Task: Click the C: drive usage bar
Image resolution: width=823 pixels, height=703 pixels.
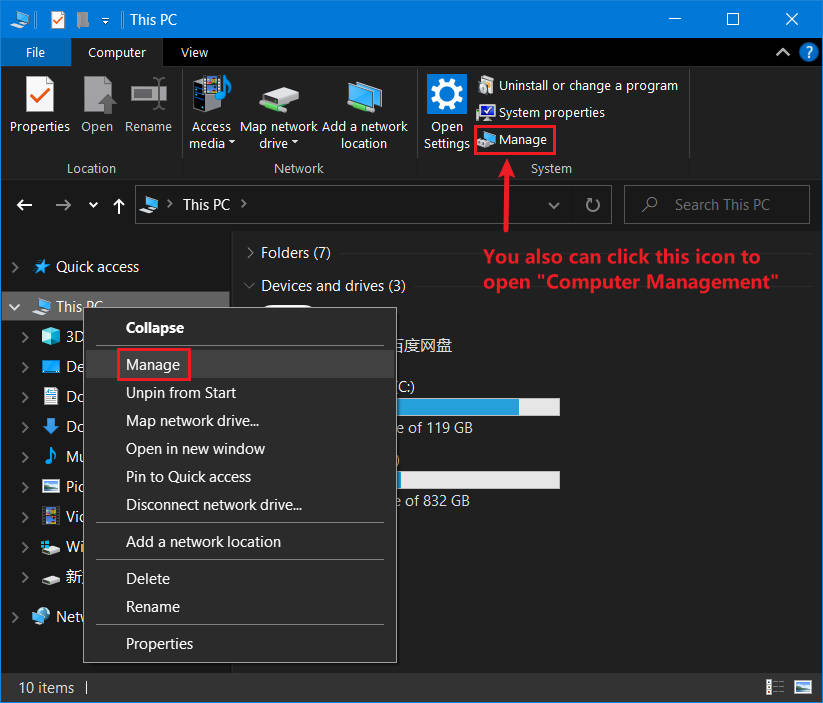Action: (x=478, y=407)
